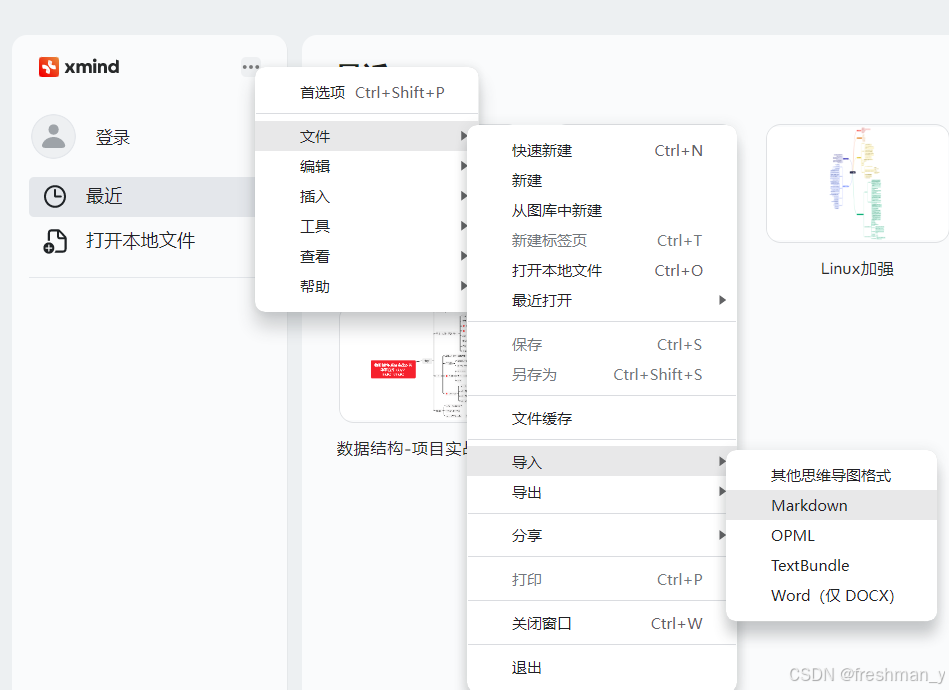Import a TextBundle file
This screenshot has width=949, height=690.
[832, 565]
